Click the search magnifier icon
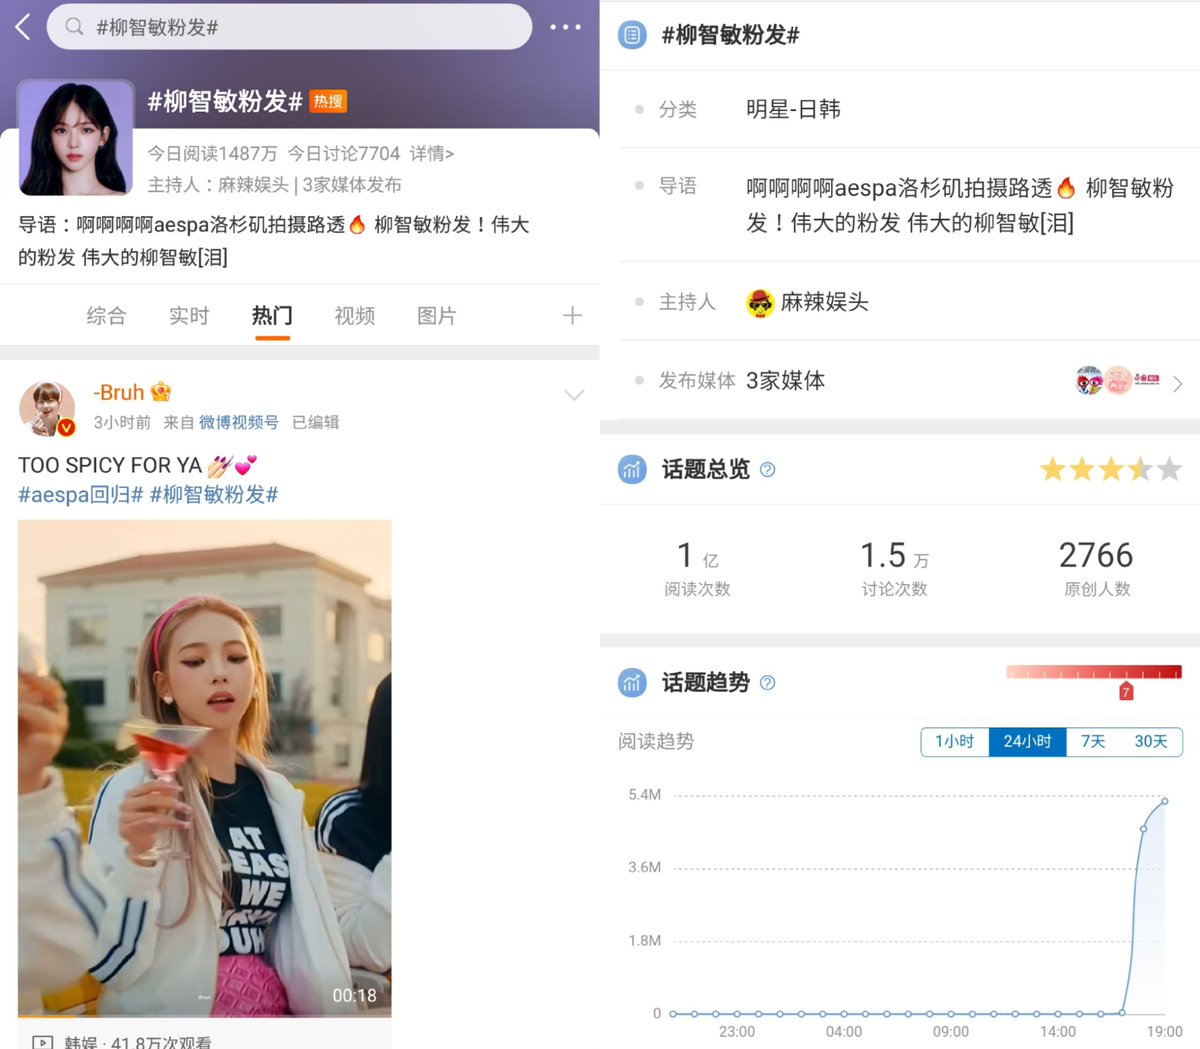The height and width of the screenshot is (1049, 1200). tap(74, 27)
